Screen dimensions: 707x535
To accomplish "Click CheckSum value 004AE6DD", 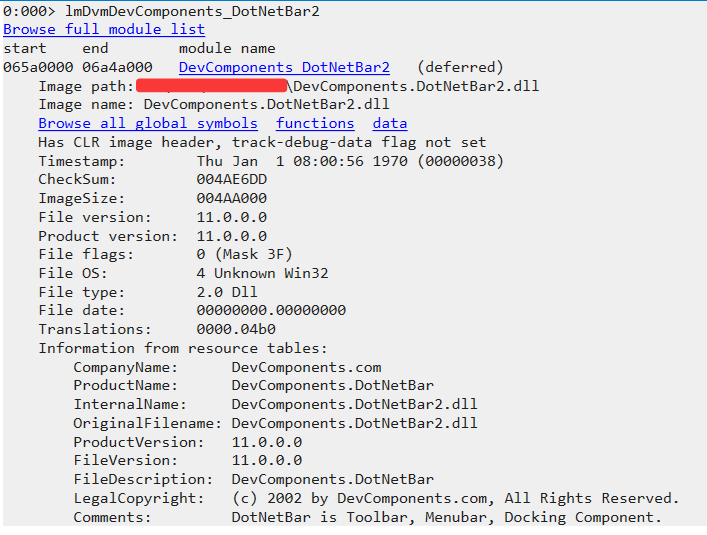I will 232,180.
